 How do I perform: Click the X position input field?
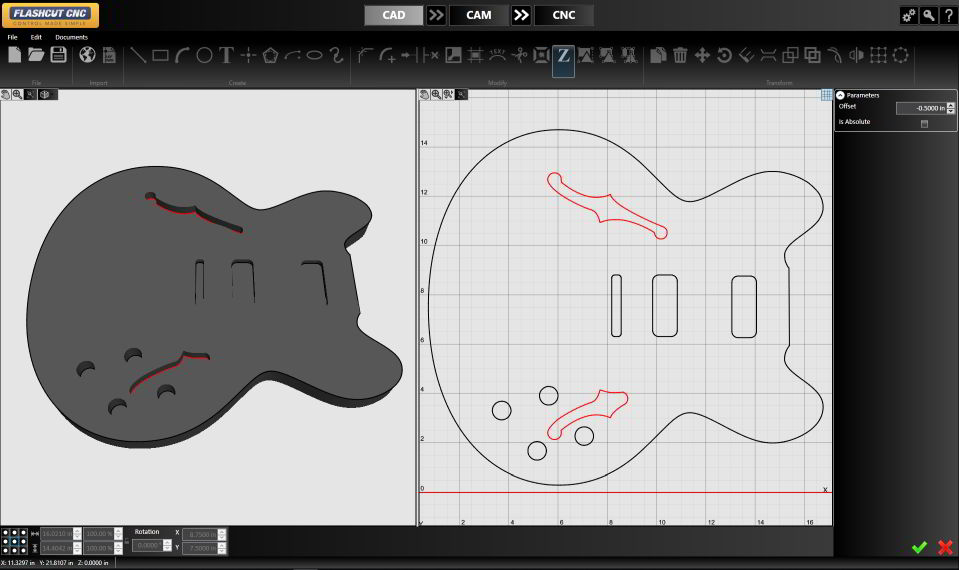point(200,535)
